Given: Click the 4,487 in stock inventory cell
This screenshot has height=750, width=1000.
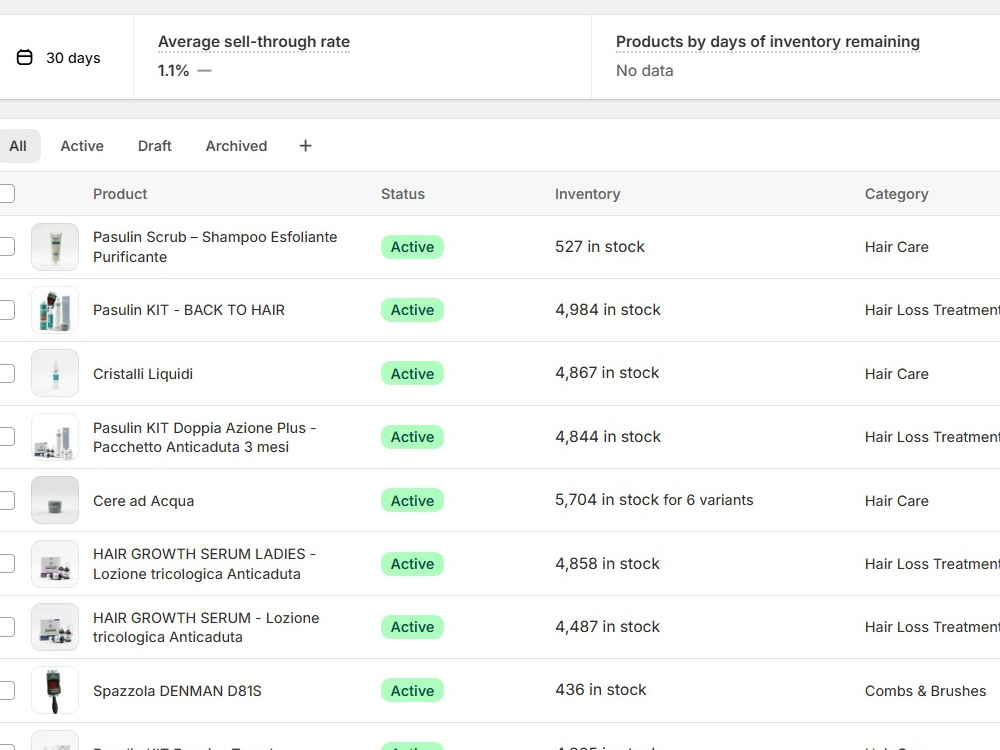Looking at the screenshot, I should pyautogui.click(x=607, y=627).
